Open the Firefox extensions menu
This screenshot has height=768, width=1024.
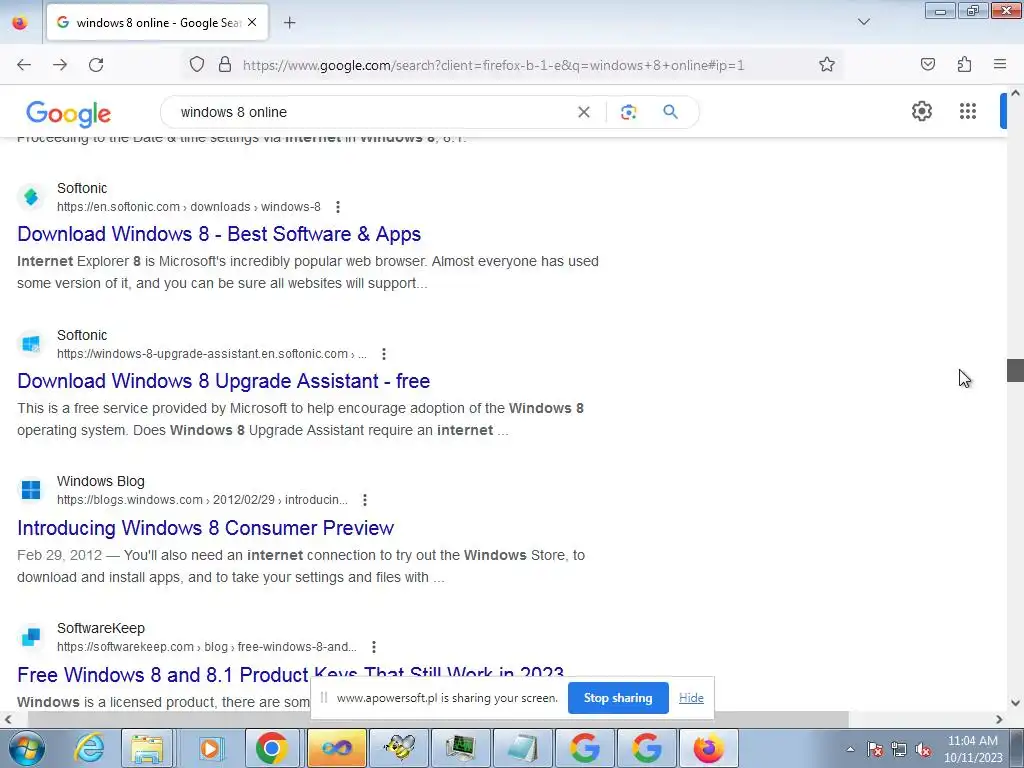(964, 65)
